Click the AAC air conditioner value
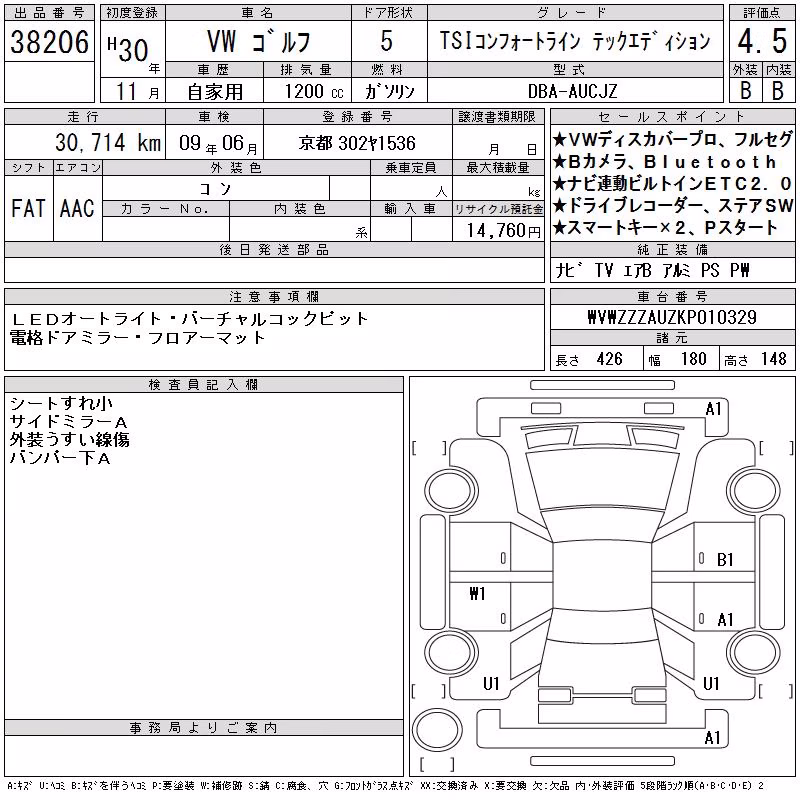 point(77,208)
